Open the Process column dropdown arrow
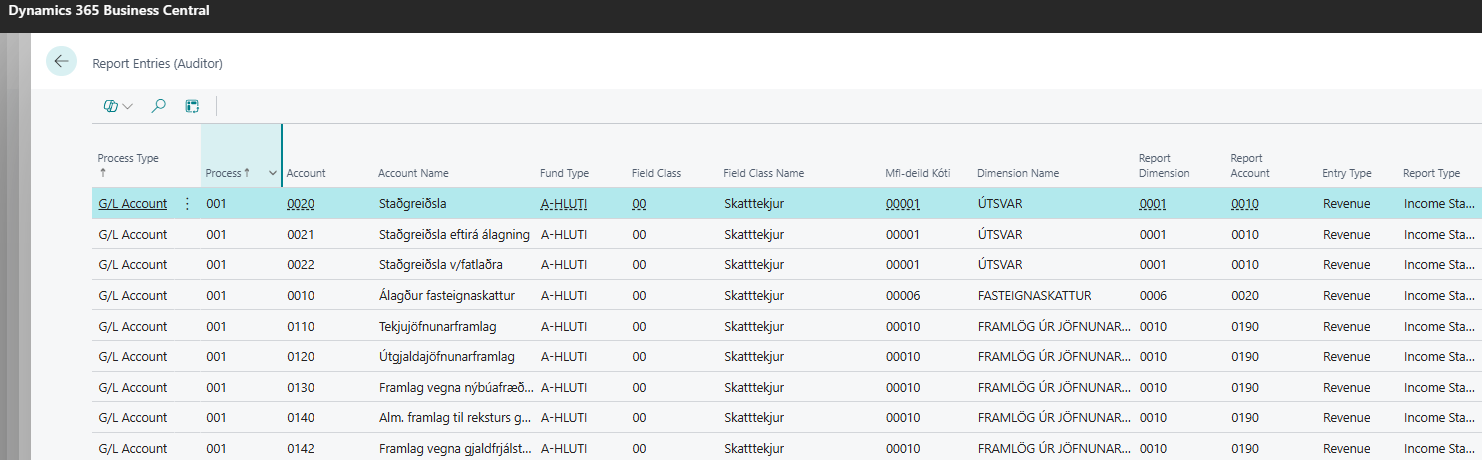 pyautogui.click(x=273, y=173)
